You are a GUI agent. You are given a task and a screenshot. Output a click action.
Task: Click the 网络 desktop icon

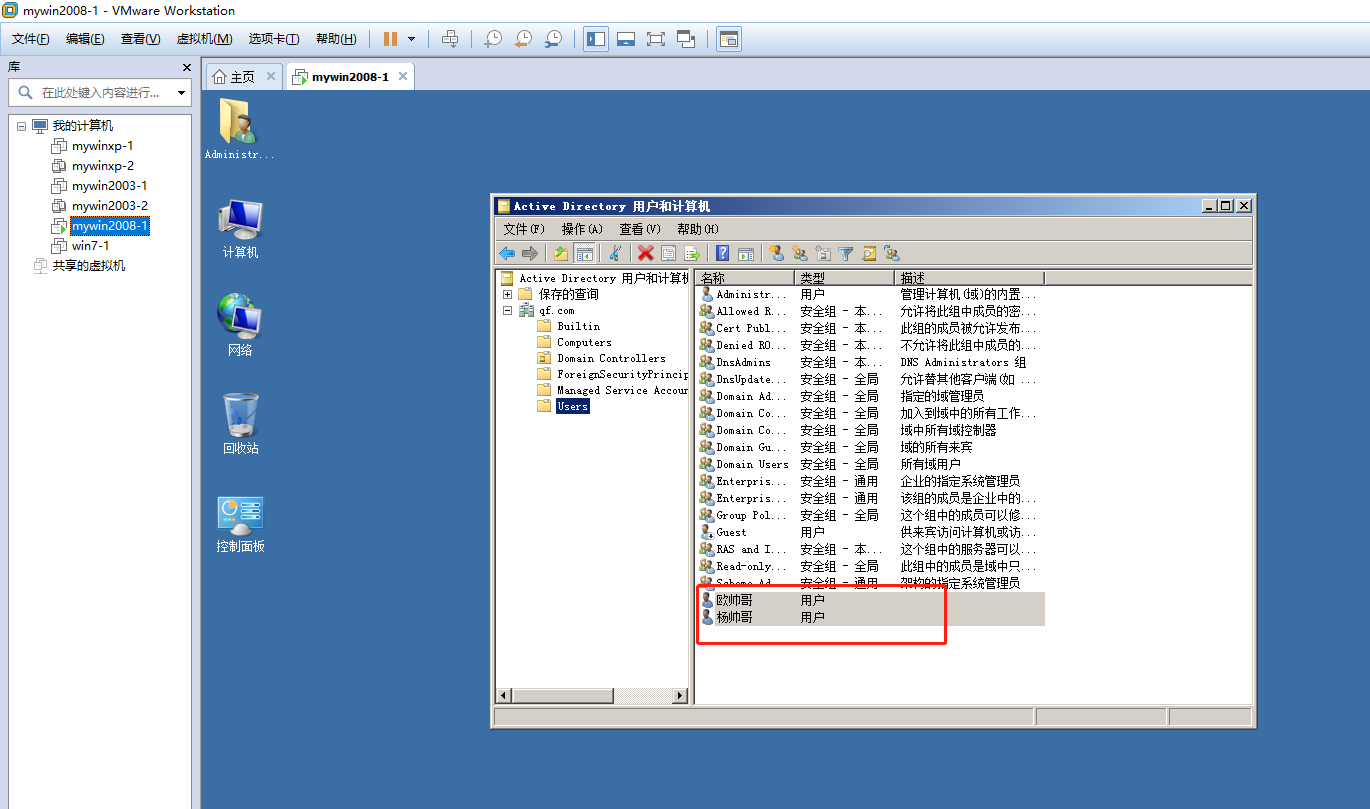[240, 325]
